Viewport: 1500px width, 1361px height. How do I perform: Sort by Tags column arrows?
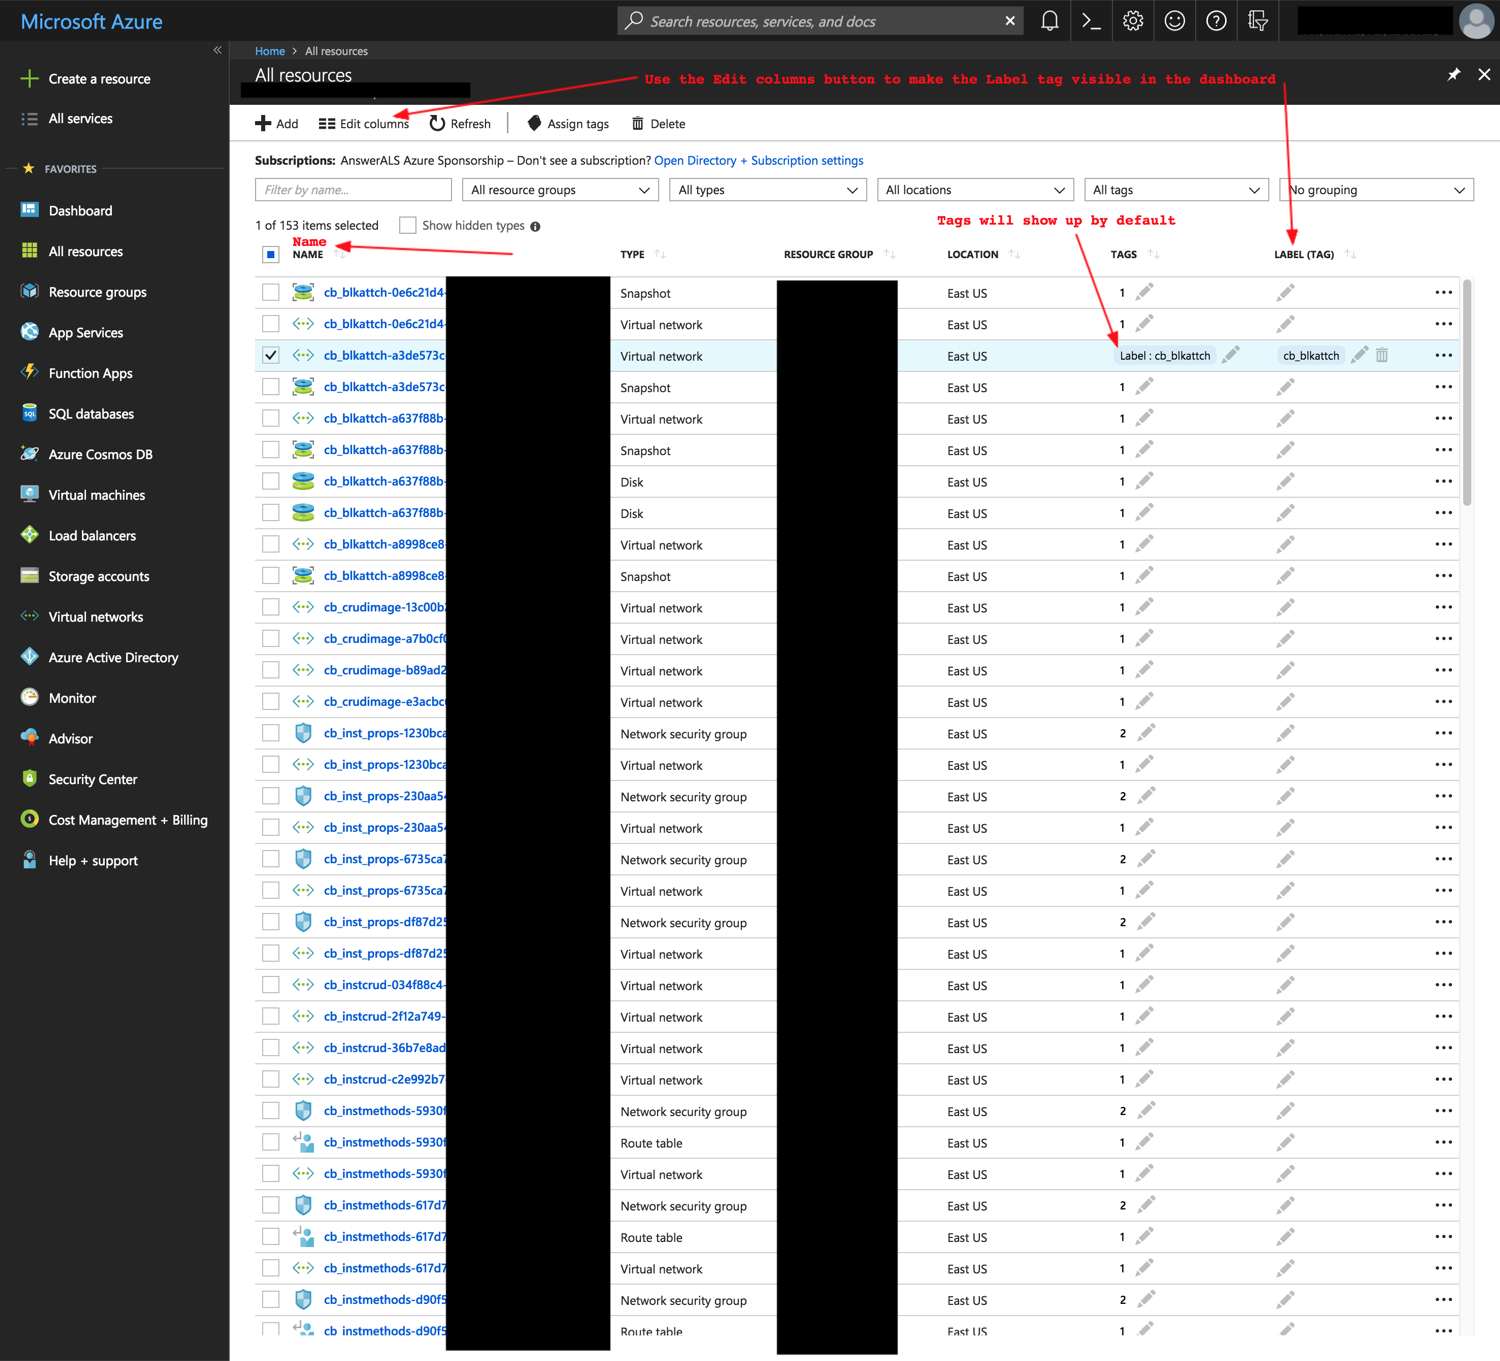(x=1153, y=254)
